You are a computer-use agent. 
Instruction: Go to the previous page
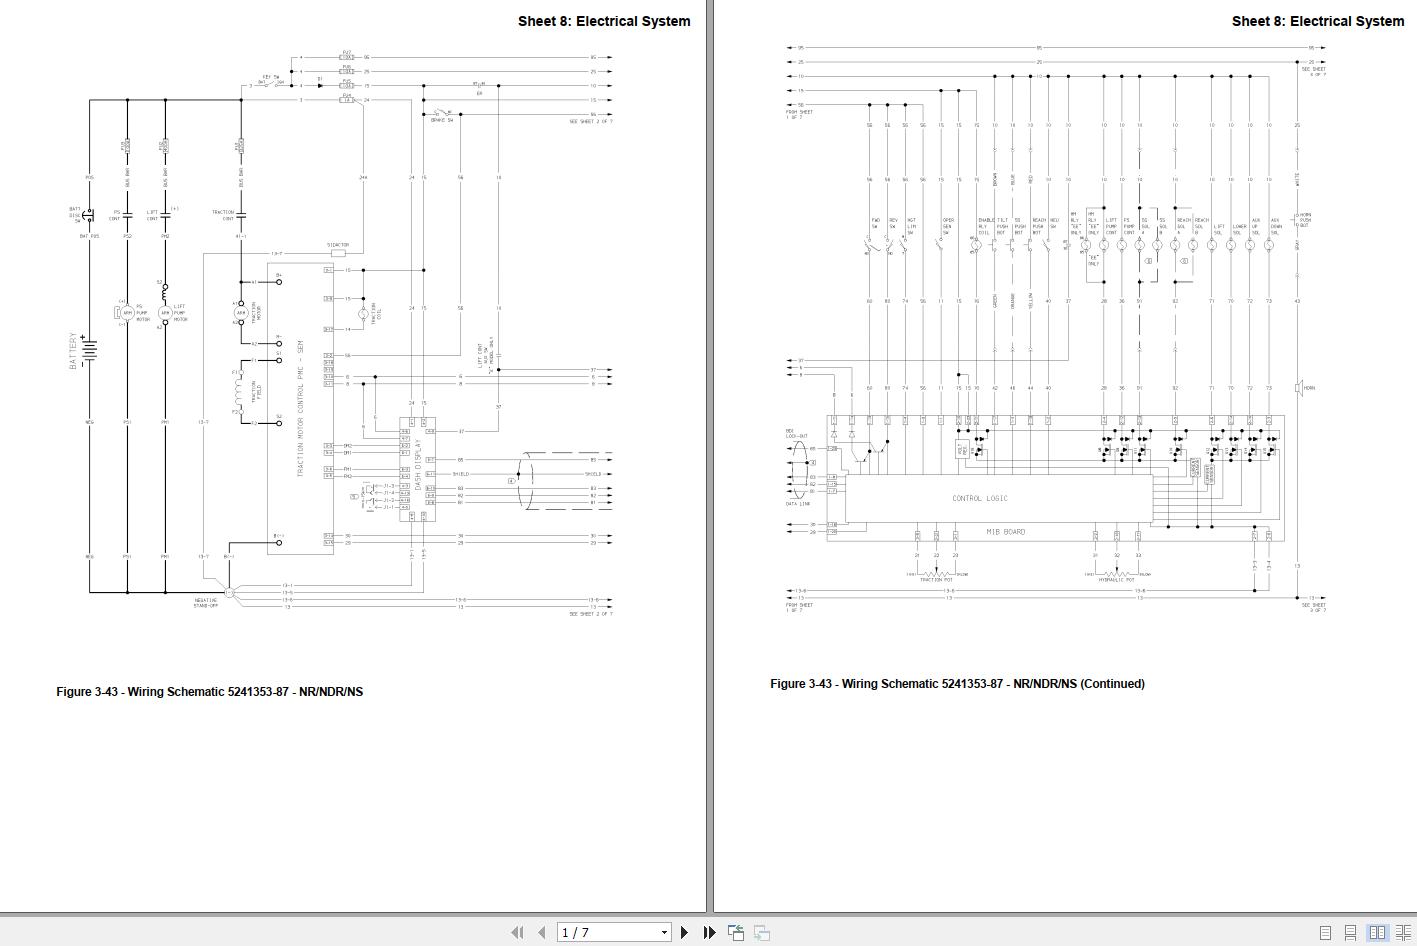coord(540,932)
